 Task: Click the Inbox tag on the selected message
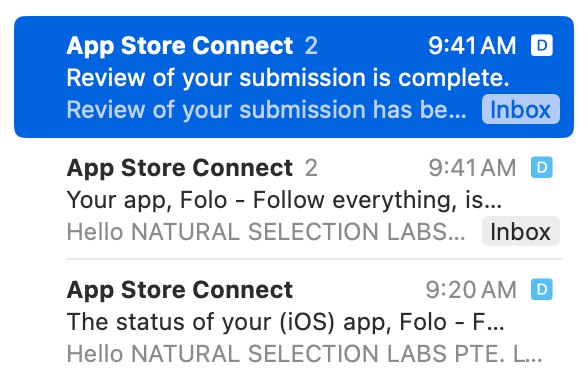pyautogui.click(x=520, y=109)
